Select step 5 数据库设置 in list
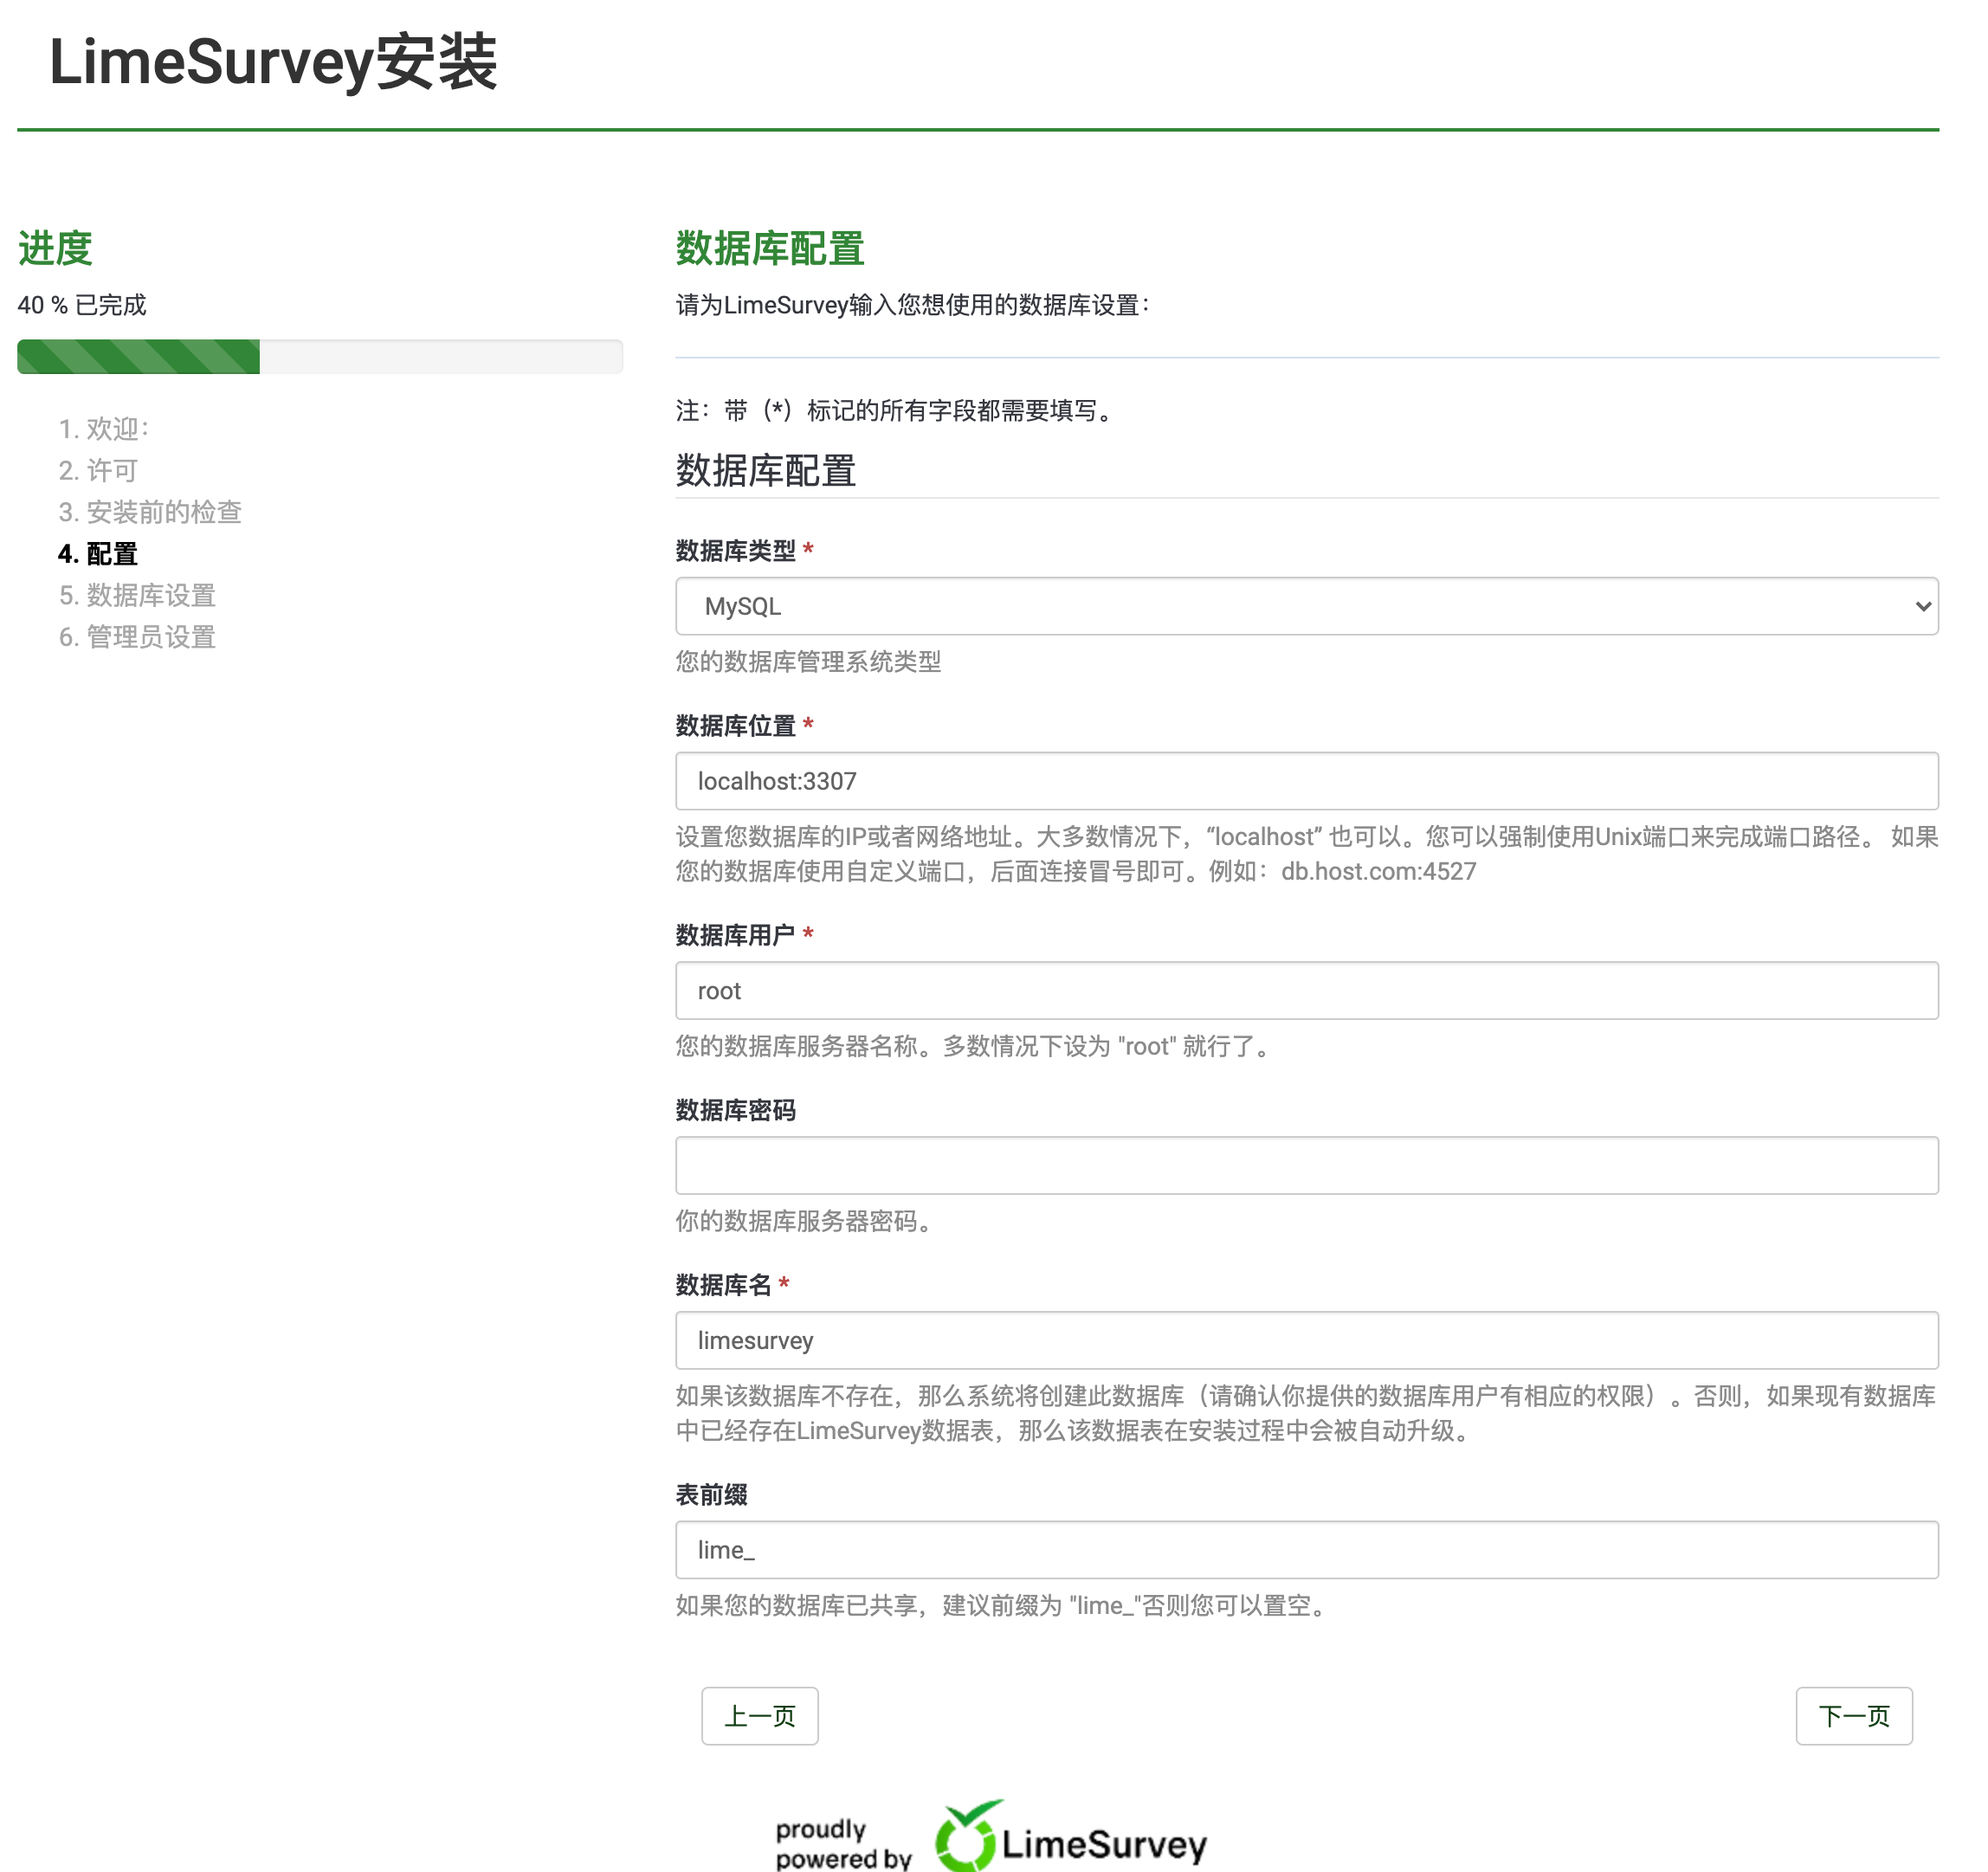Image resolution: width=1988 pixels, height=1872 pixels. pos(137,595)
